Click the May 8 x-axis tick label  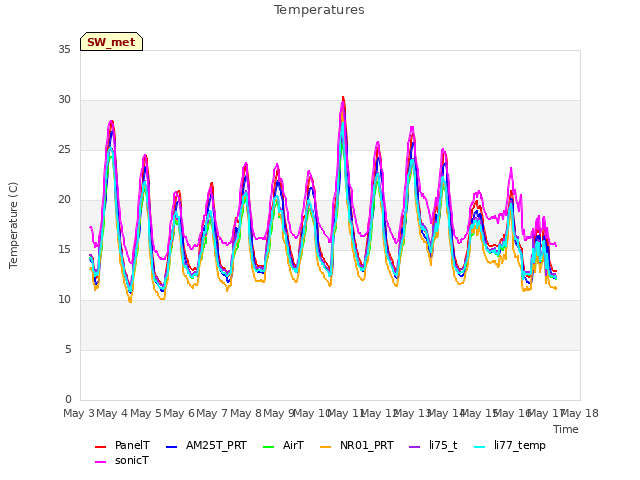coord(246,413)
